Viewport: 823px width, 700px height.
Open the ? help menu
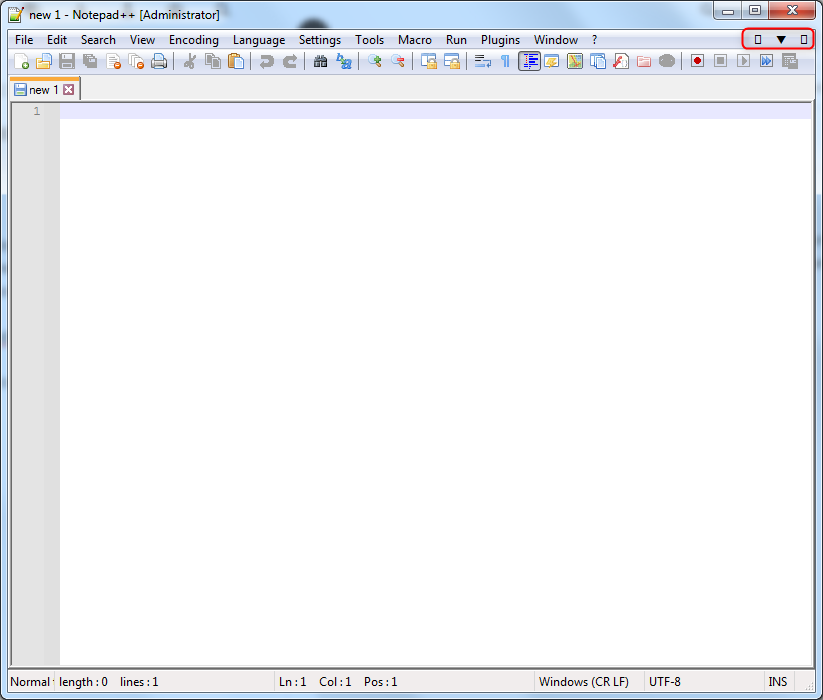pyautogui.click(x=594, y=40)
